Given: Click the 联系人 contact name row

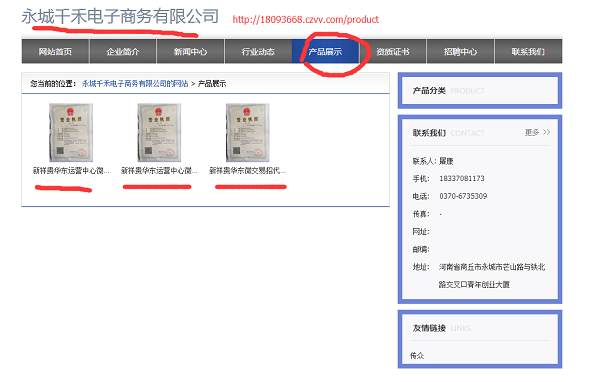Looking at the screenshot, I should [x=433, y=161].
